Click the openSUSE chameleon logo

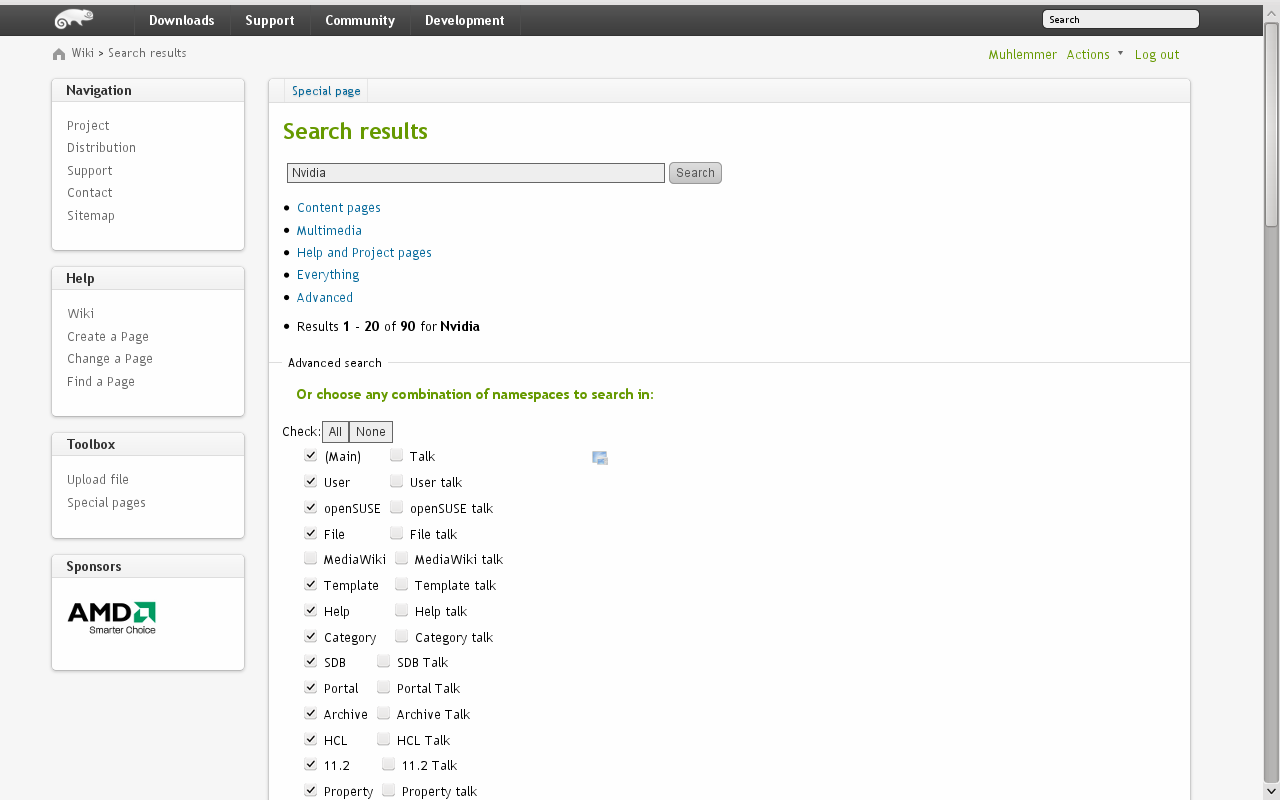[x=74, y=19]
